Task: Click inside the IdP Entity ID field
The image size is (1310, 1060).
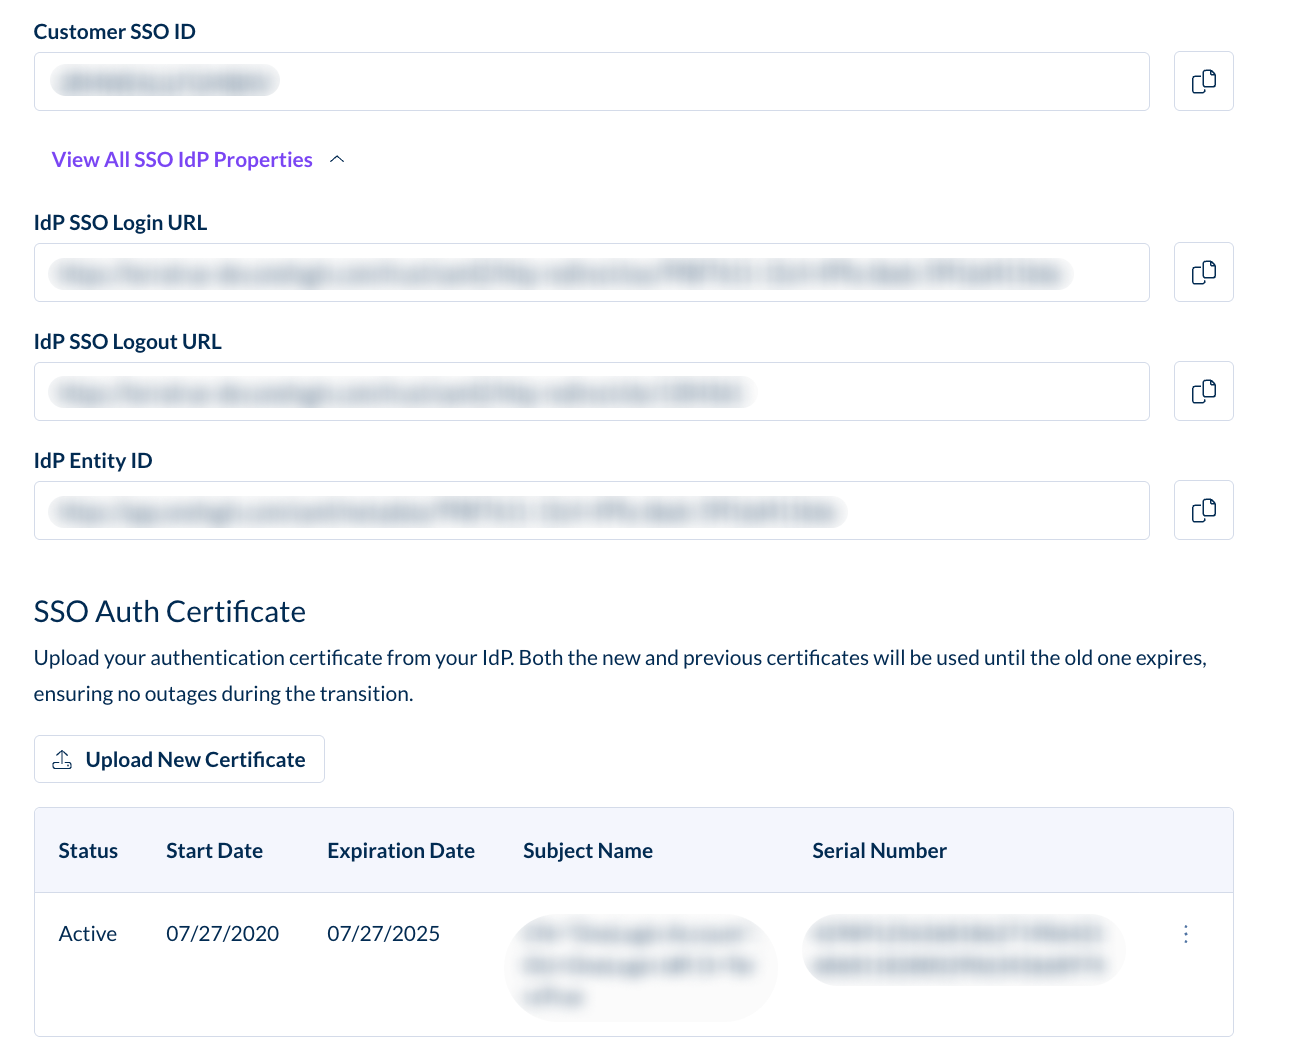Action: (x=592, y=510)
